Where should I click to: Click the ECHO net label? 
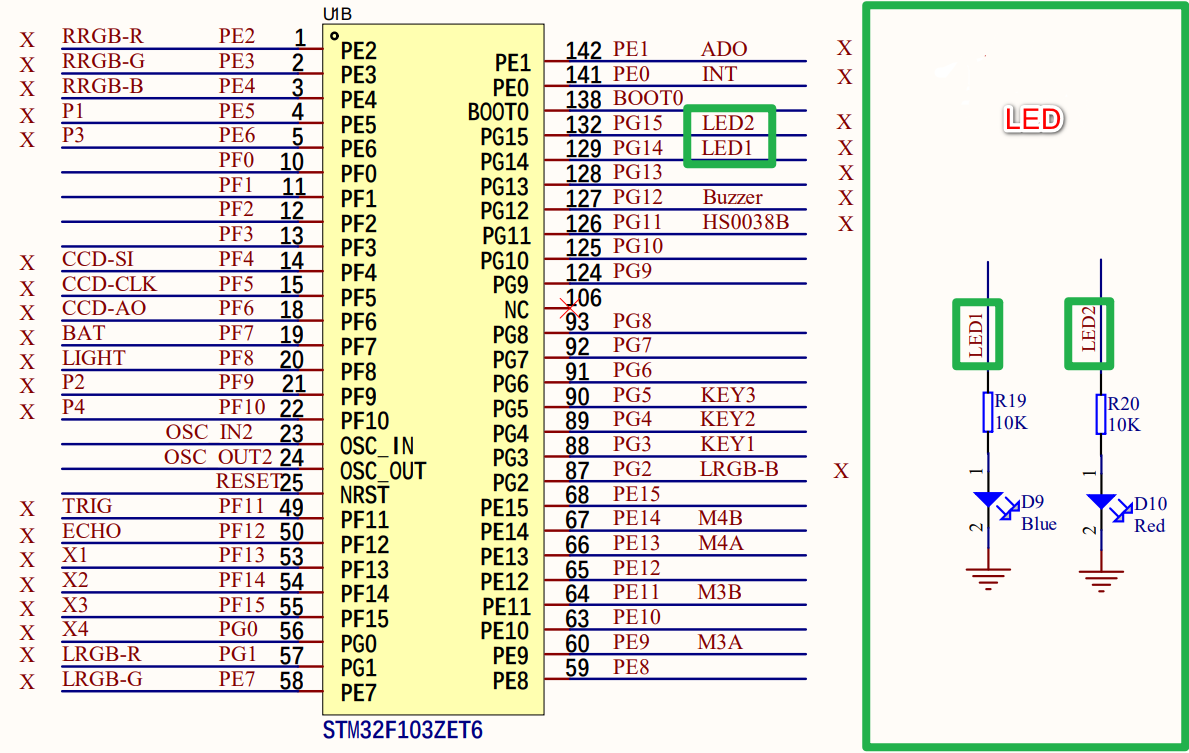coord(92,530)
